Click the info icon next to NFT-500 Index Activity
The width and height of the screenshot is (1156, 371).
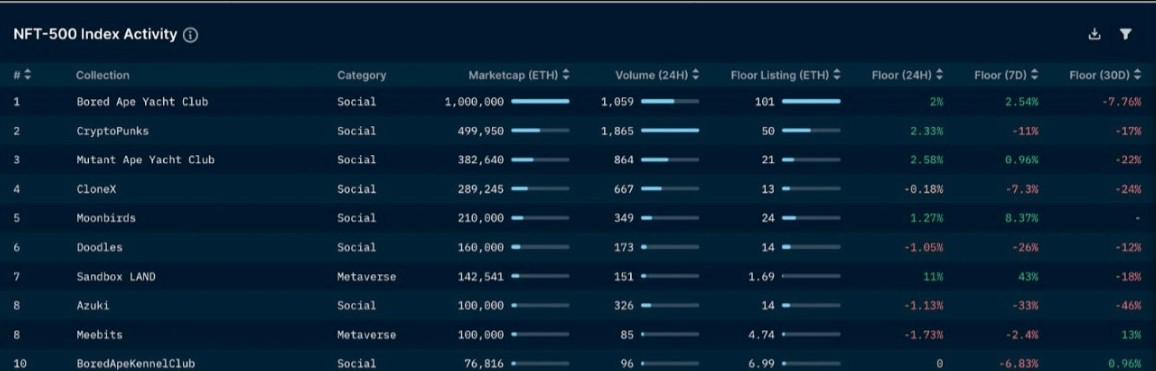tap(190, 35)
